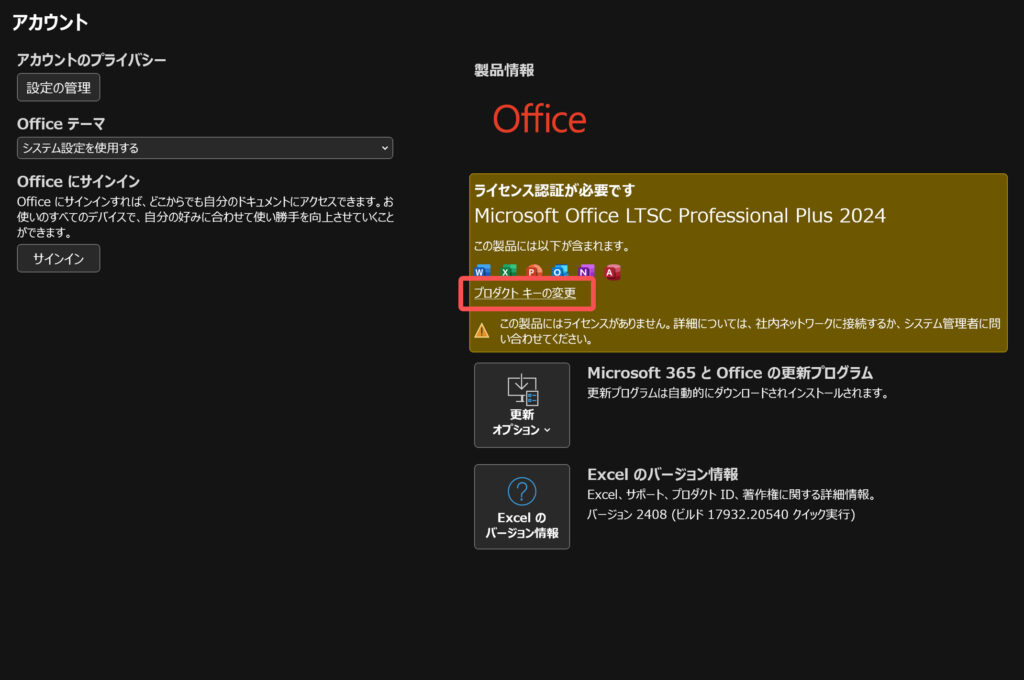The image size is (1024, 680).
Task: Expand the 更新オプション menu button
Action: [x=522, y=405]
